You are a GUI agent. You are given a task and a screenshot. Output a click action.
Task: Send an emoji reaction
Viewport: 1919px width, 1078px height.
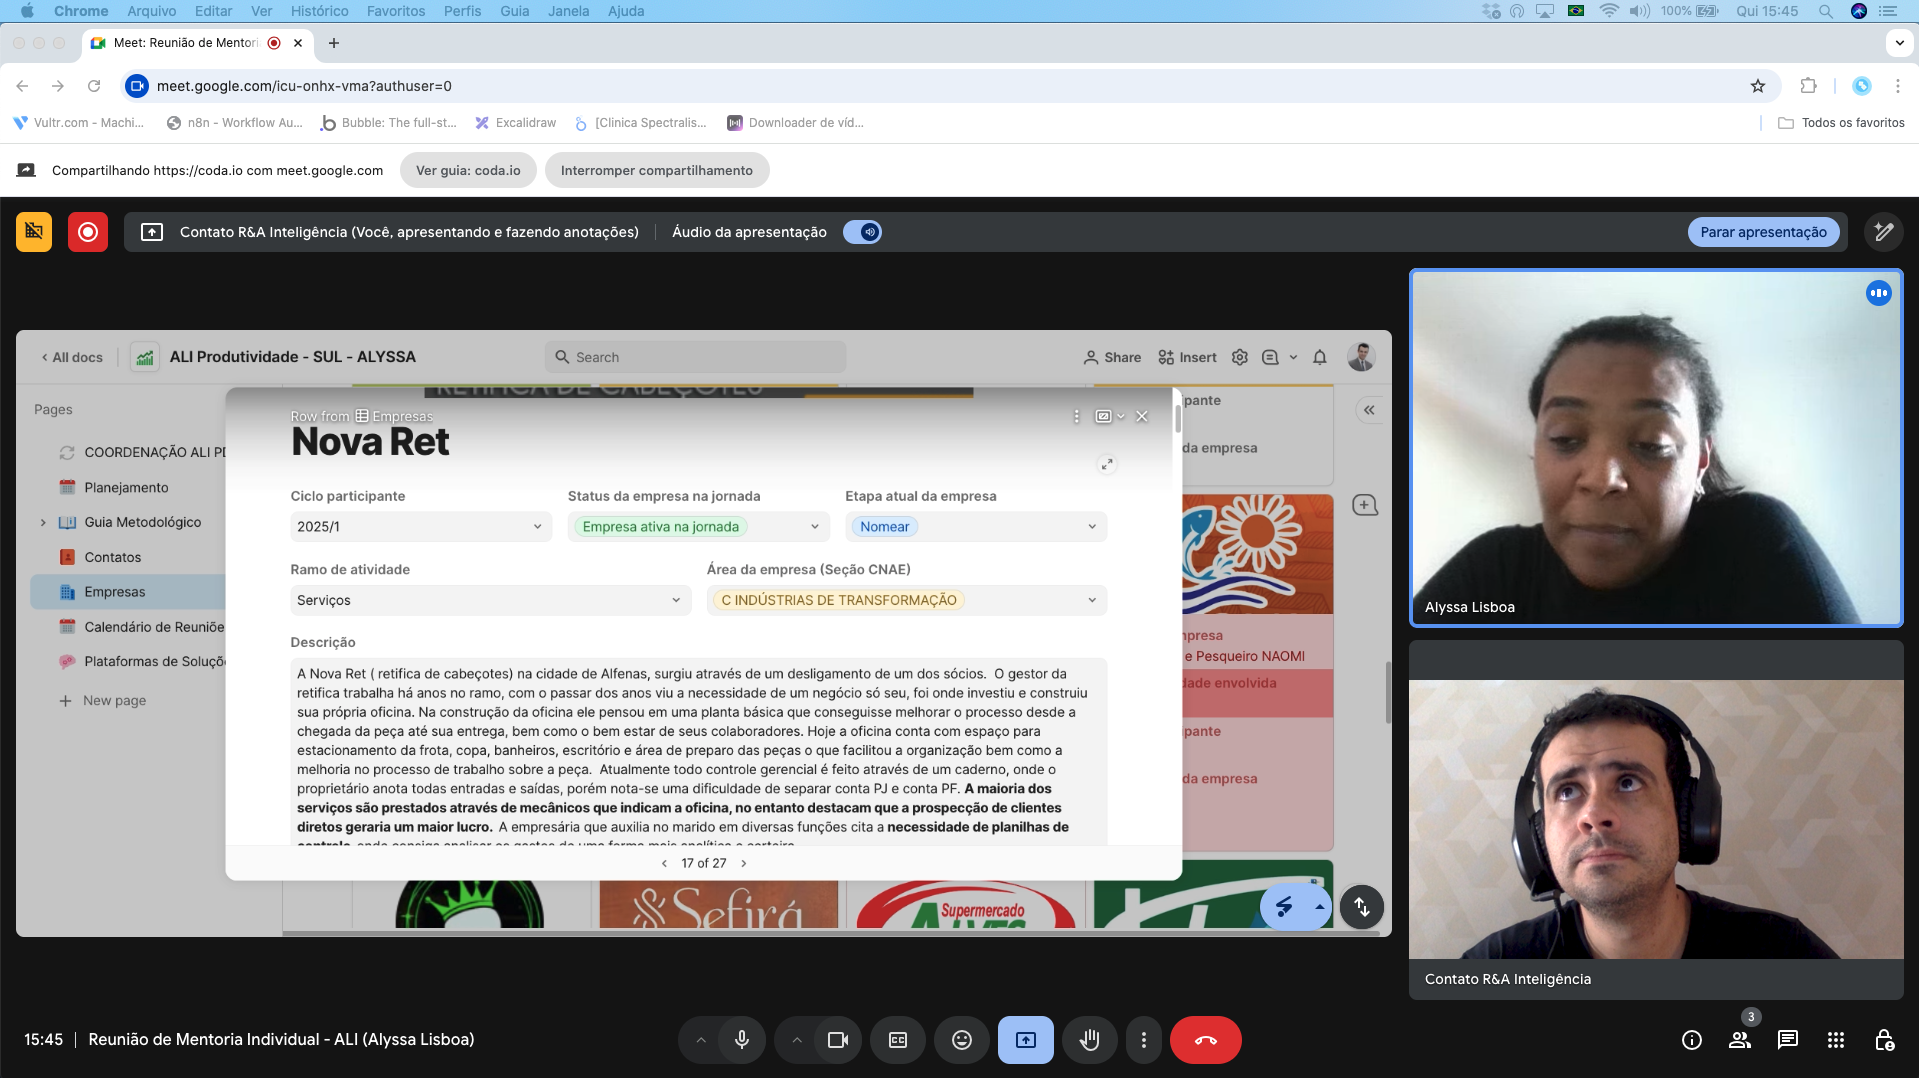click(x=962, y=1040)
